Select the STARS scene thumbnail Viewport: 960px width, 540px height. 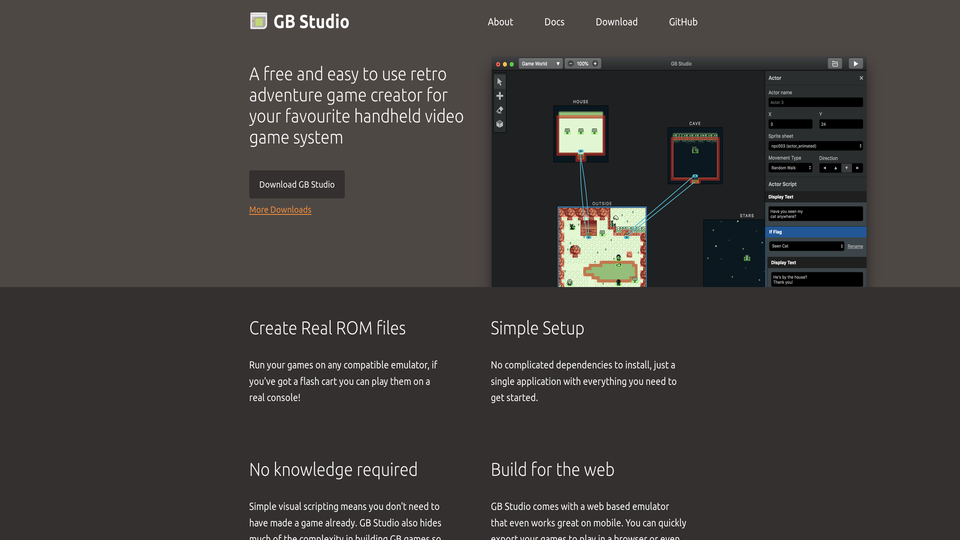733,253
